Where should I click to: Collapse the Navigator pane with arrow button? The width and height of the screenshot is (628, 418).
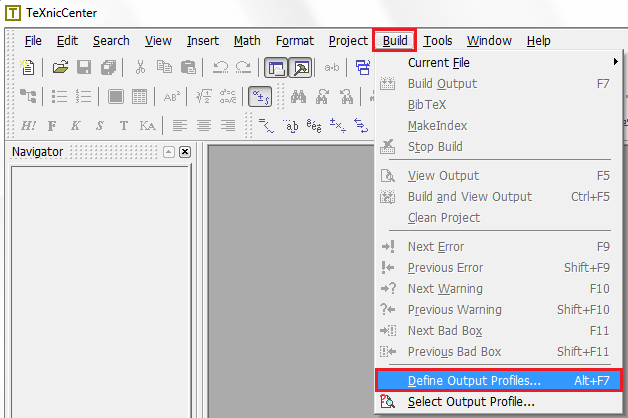pos(169,152)
